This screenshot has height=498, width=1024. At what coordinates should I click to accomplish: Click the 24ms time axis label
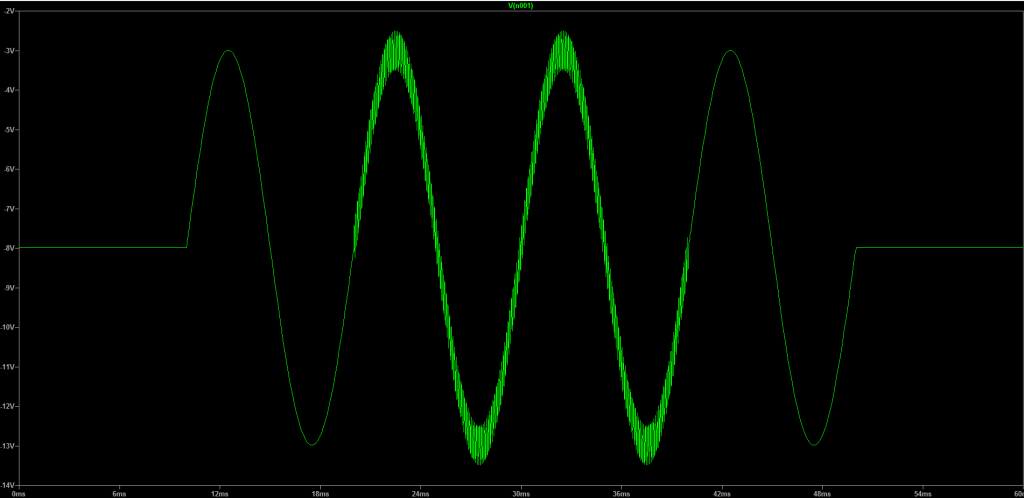coord(420,493)
